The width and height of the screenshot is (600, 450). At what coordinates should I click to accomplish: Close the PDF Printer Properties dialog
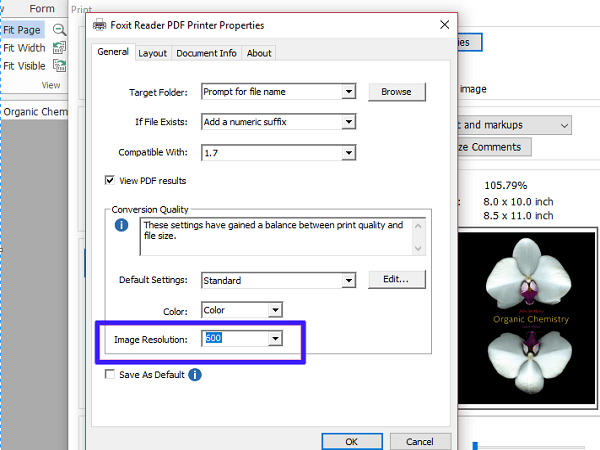[443, 25]
